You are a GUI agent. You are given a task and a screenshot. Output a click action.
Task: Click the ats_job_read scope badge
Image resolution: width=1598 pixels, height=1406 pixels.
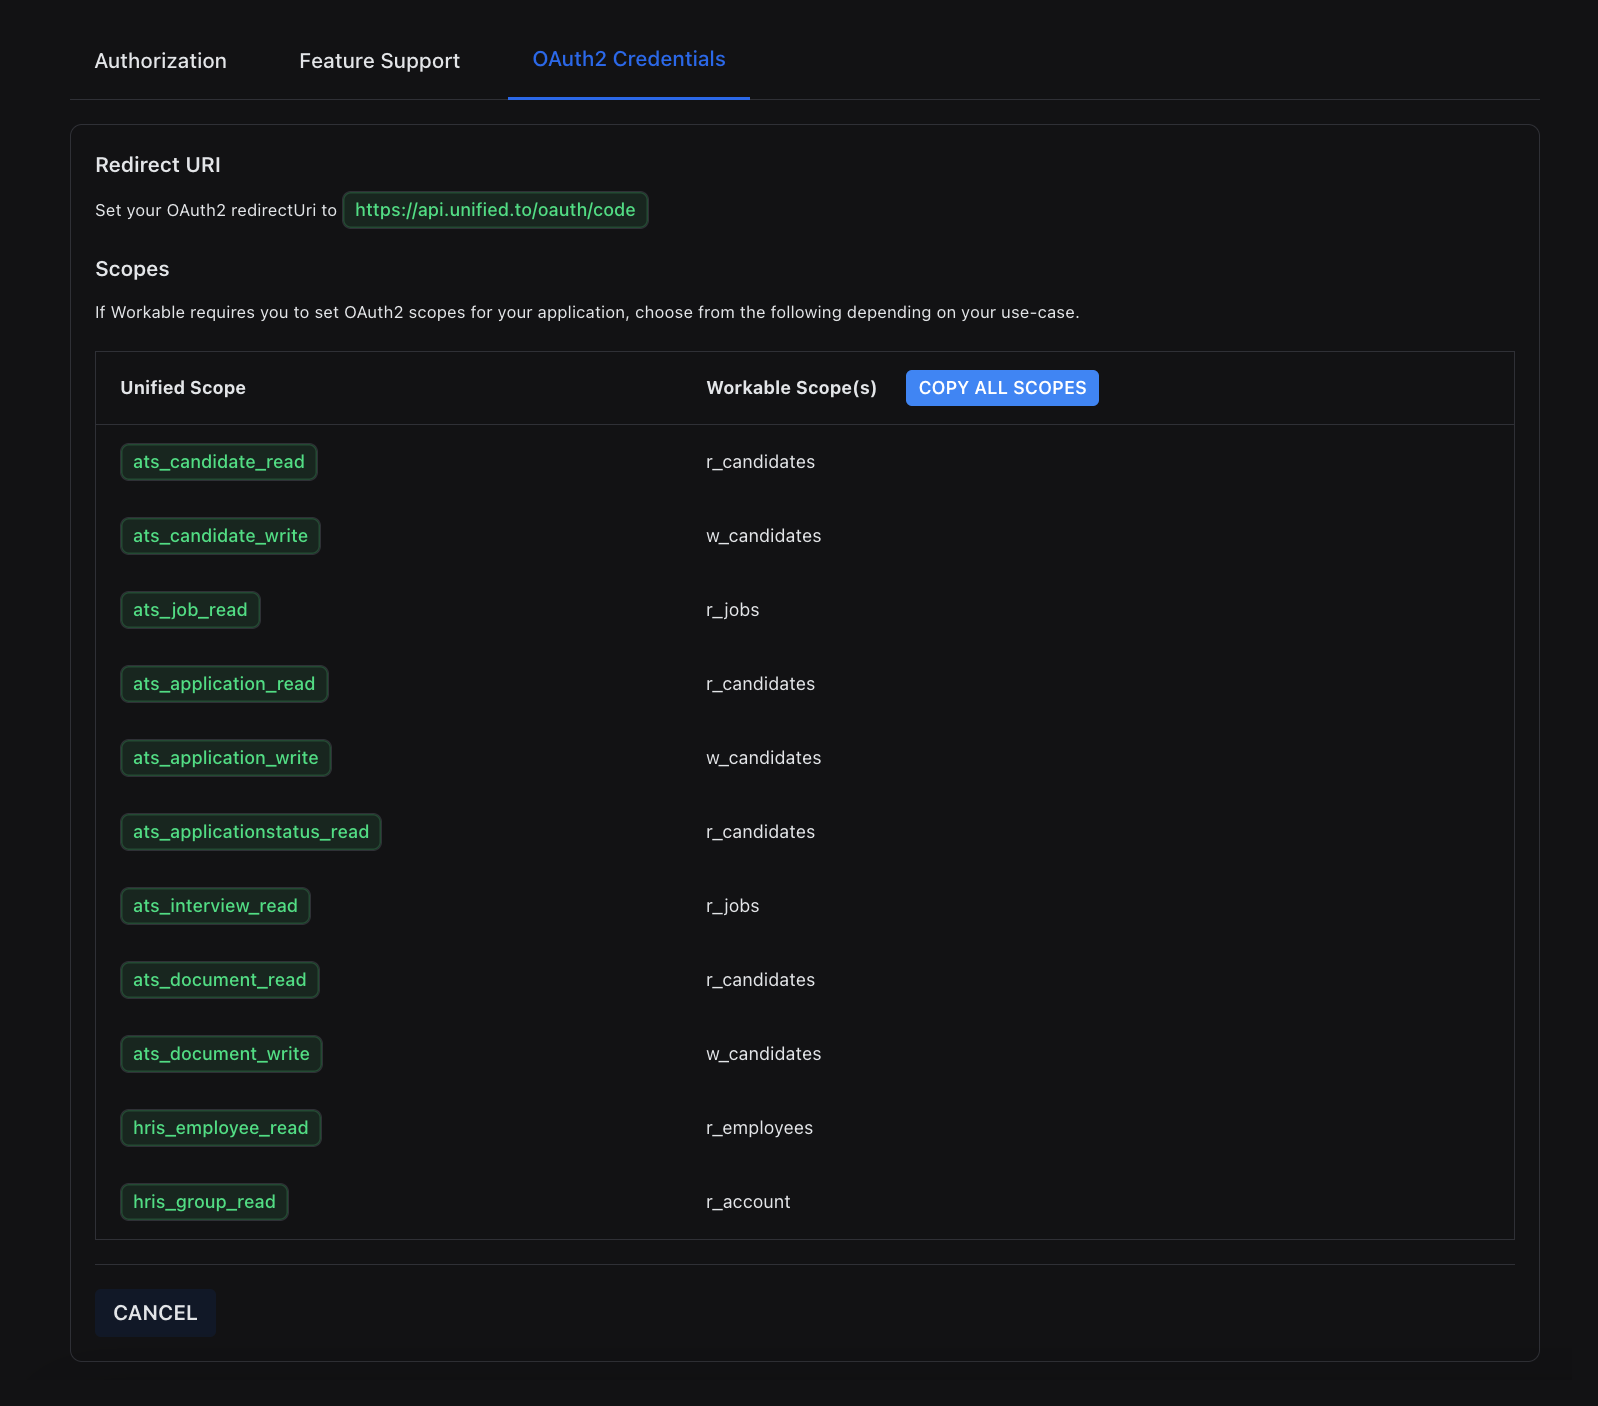pos(190,610)
